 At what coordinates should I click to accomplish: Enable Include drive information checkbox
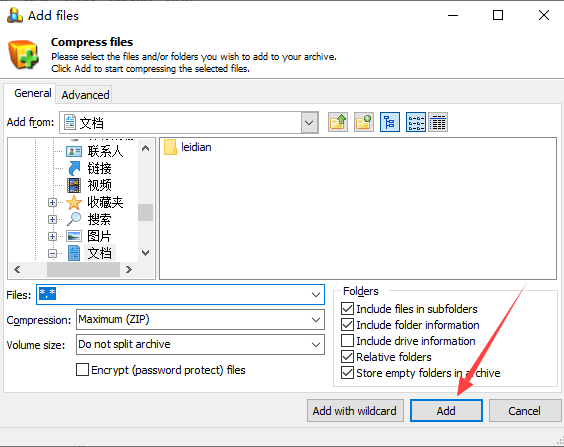pyautogui.click(x=347, y=341)
